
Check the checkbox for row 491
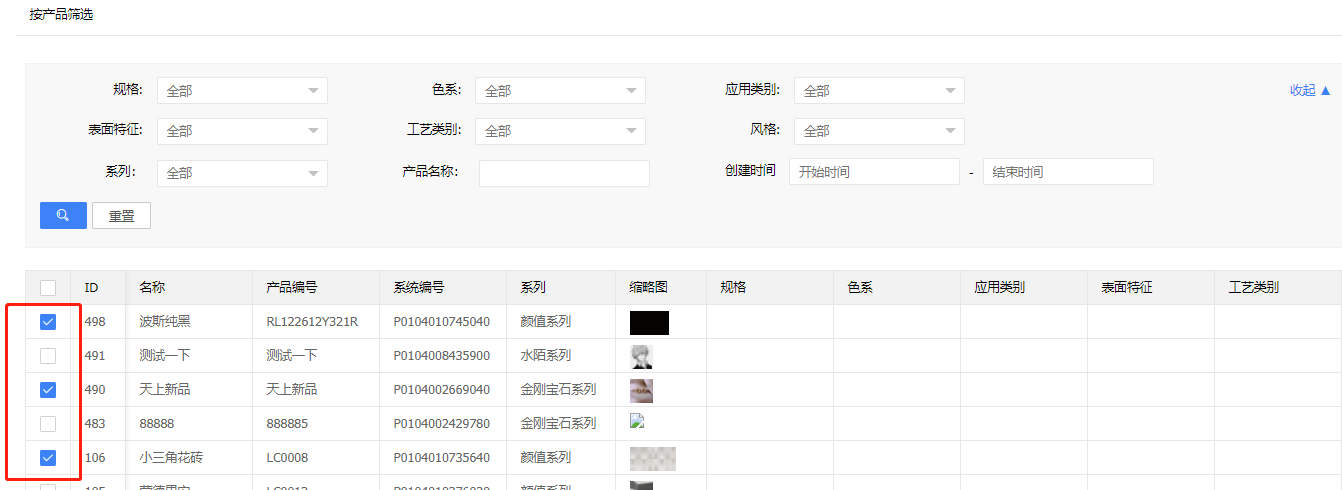coord(48,356)
